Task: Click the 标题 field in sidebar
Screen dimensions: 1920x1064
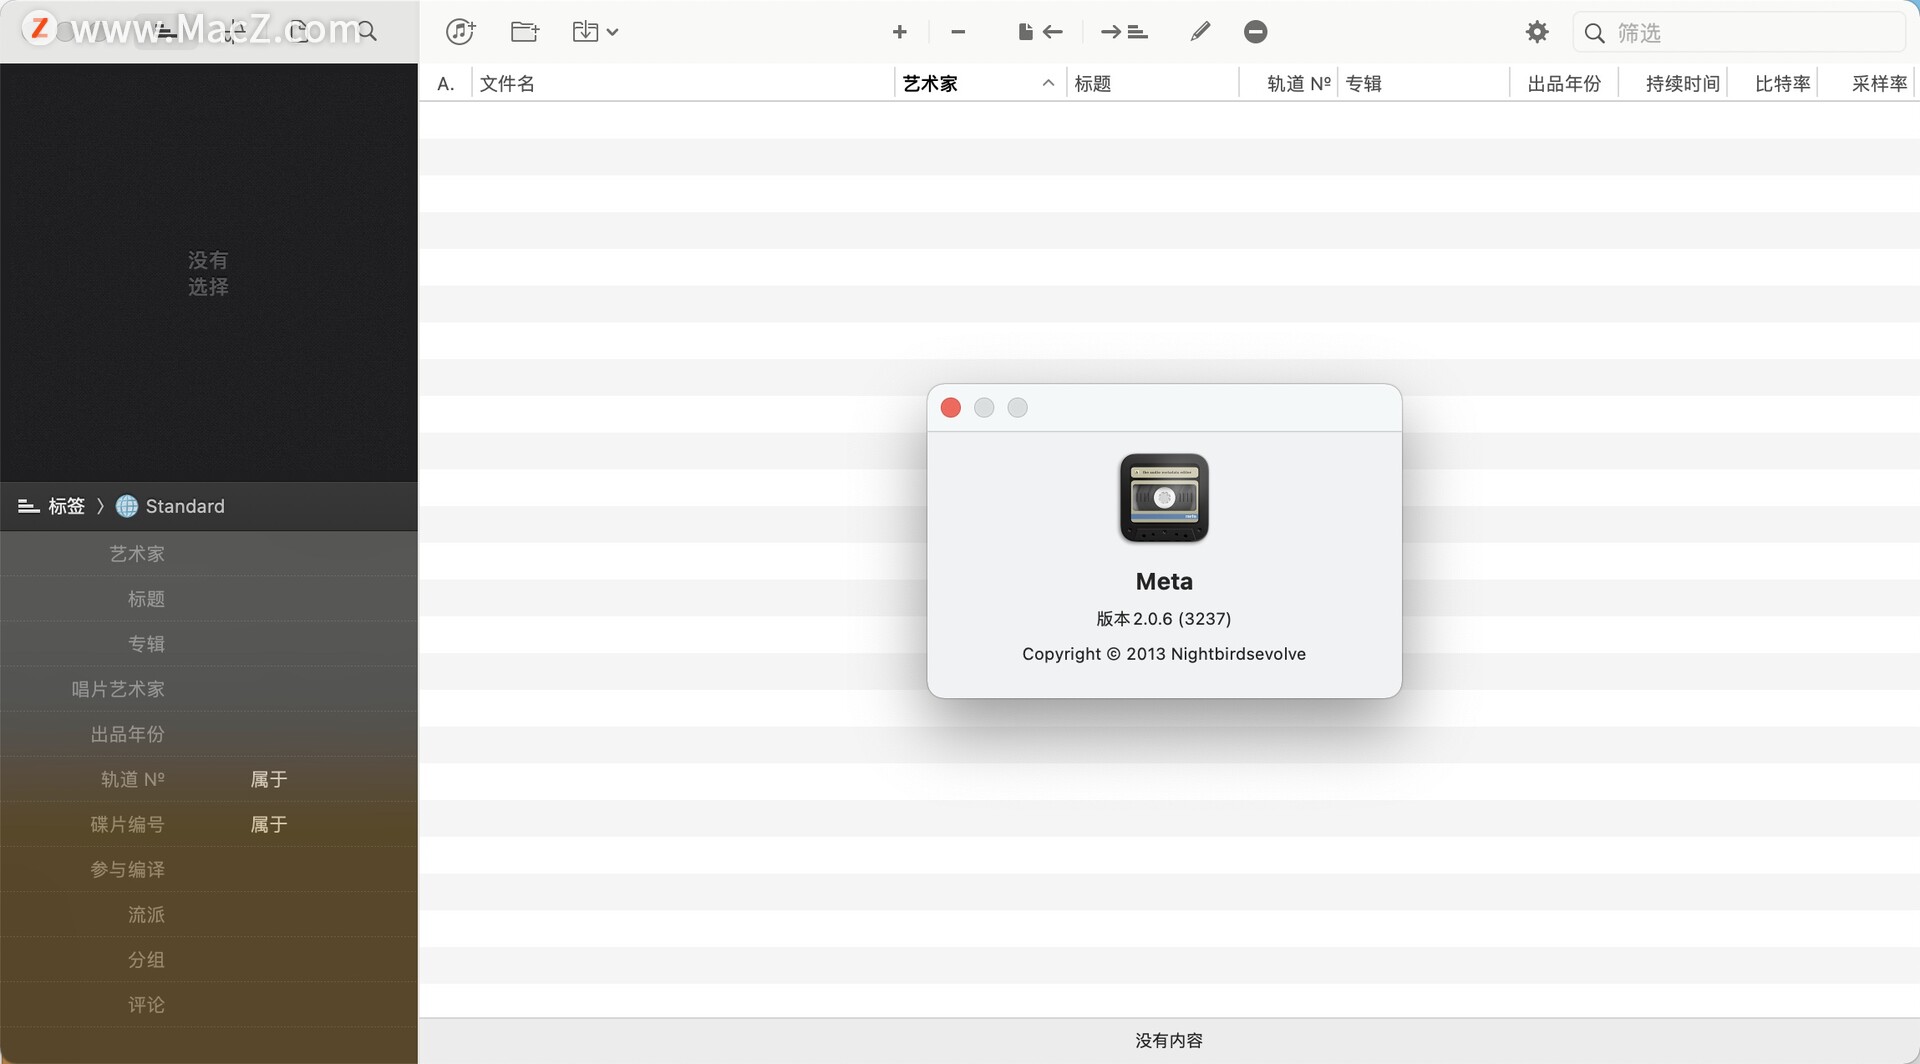Action: point(209,599)
